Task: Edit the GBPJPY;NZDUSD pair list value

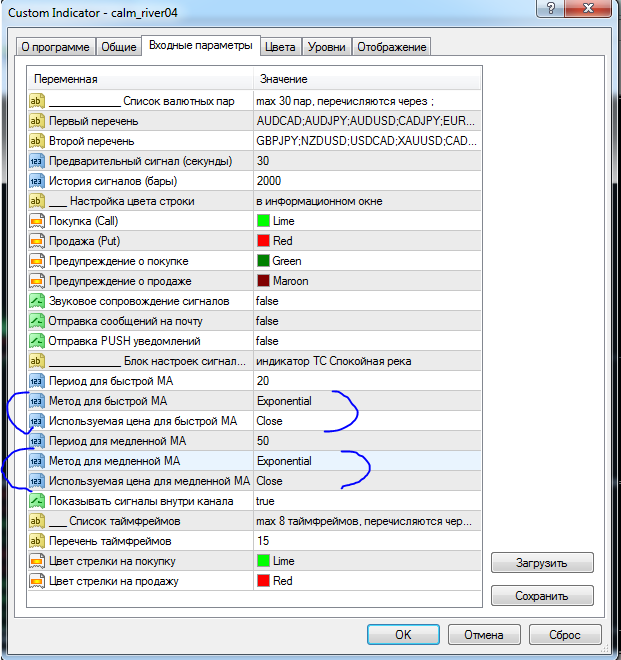Action: [367, 141]
